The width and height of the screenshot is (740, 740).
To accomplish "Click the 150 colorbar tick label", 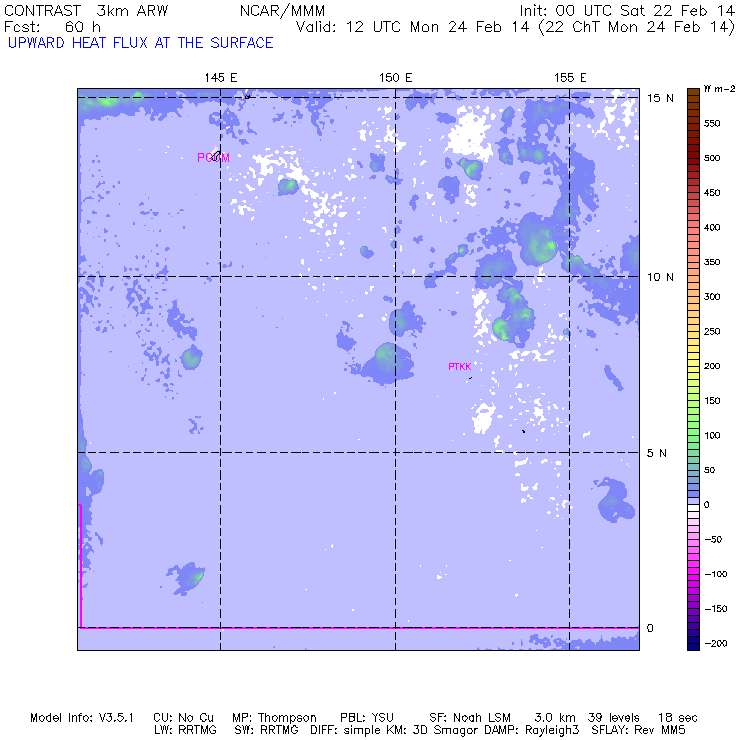I will point(712,401).
